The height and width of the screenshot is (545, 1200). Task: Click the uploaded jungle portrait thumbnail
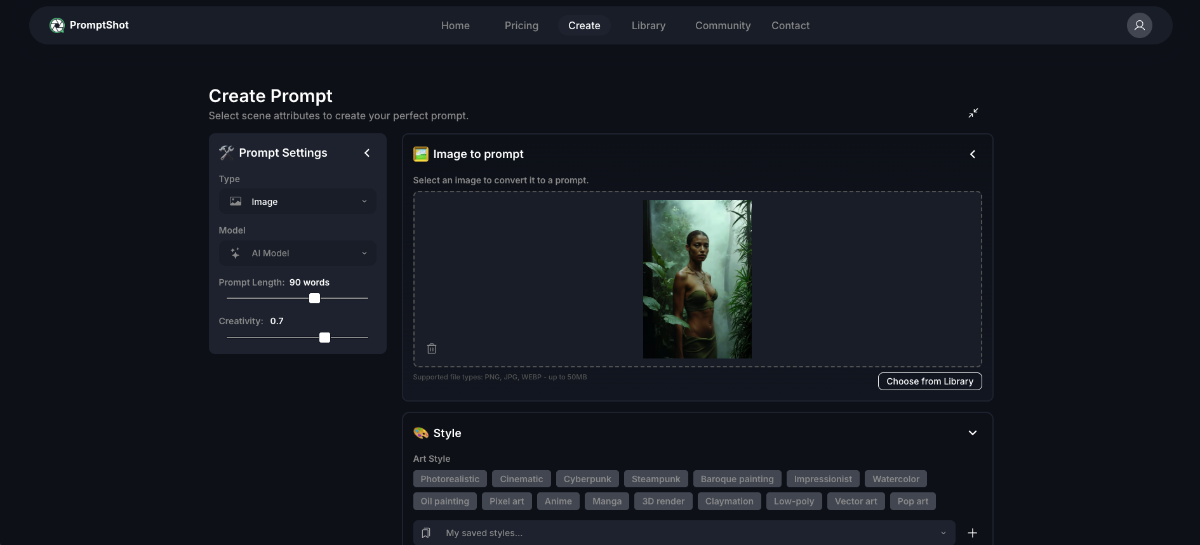pyautogui.click(x=697, y=279)
